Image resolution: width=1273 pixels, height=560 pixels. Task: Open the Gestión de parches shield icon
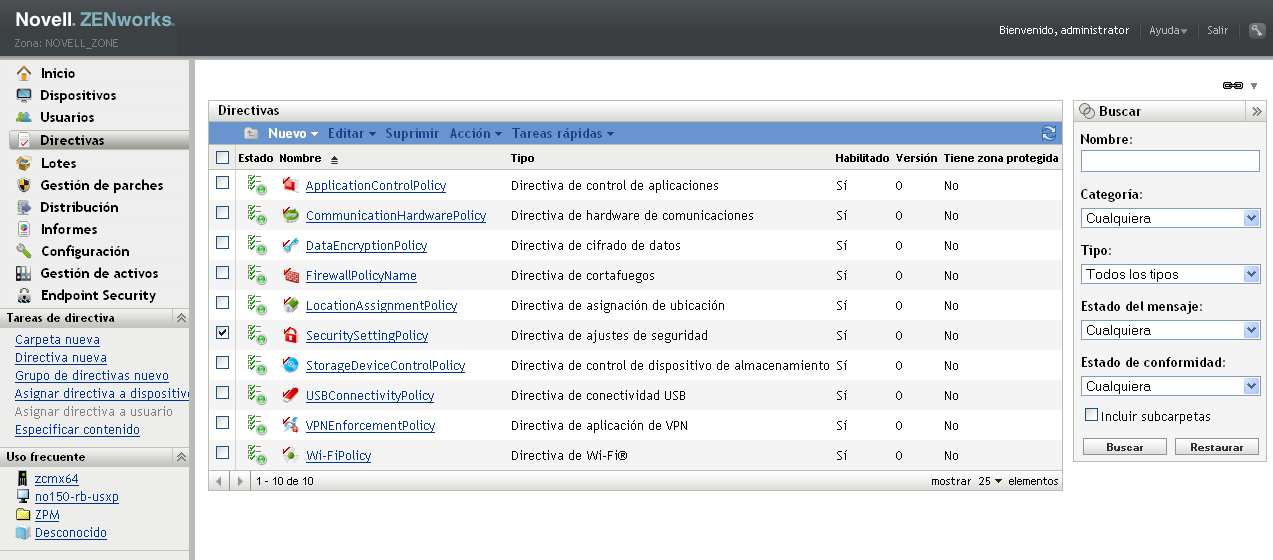[x=24, y=185]
